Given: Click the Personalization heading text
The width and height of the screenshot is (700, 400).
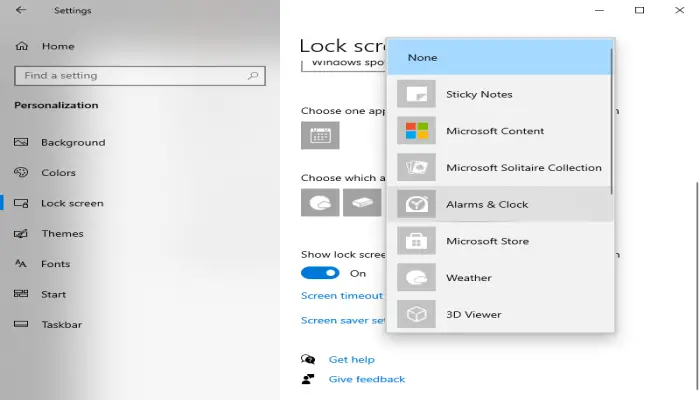Looking at the screenshot, I should click(56, 105).
